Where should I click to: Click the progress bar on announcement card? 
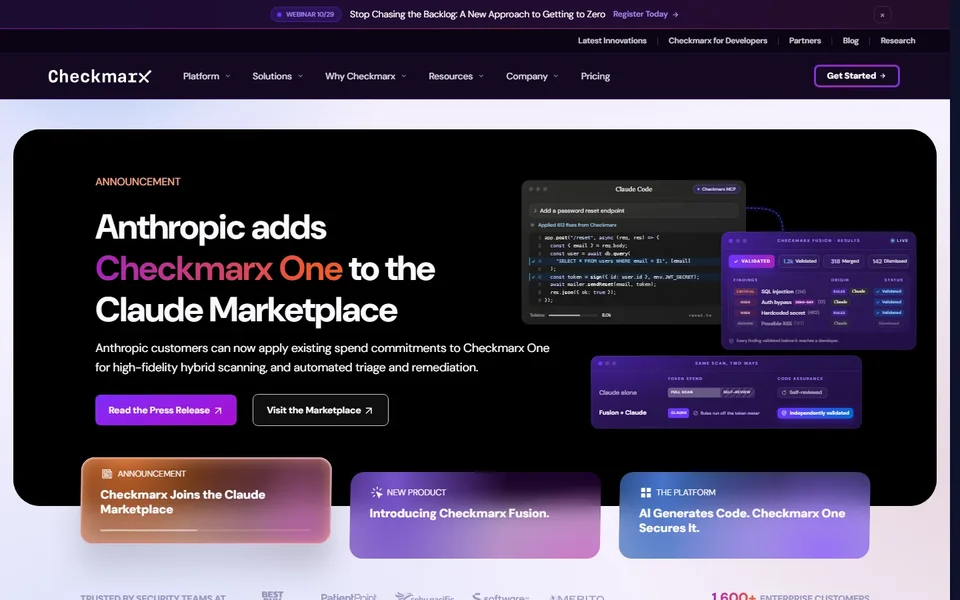pos(206,530)
